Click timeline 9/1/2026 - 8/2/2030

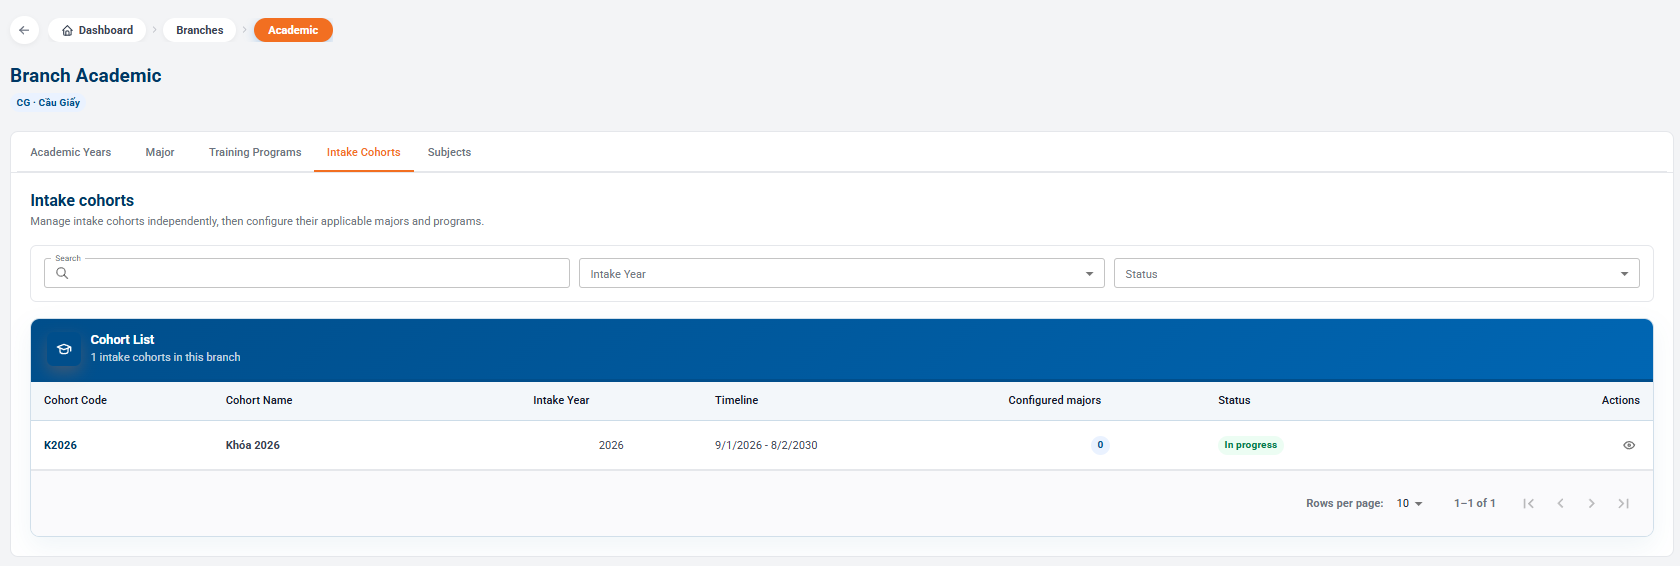pyautogui.click(x=766, y=445)
